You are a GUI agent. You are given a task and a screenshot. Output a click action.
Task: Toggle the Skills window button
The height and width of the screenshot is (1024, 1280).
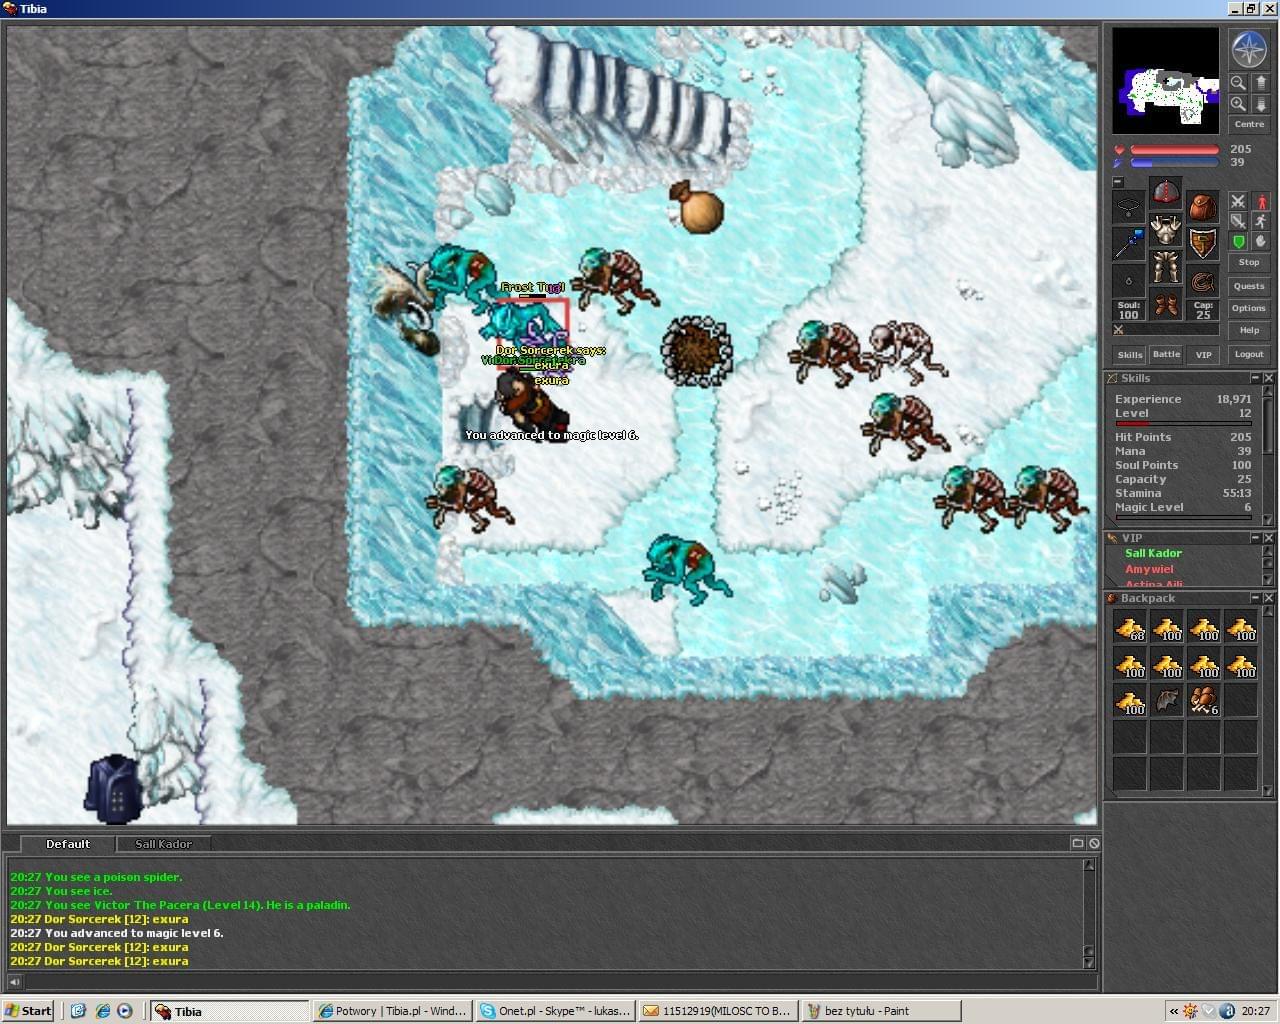click(1130, 354)
